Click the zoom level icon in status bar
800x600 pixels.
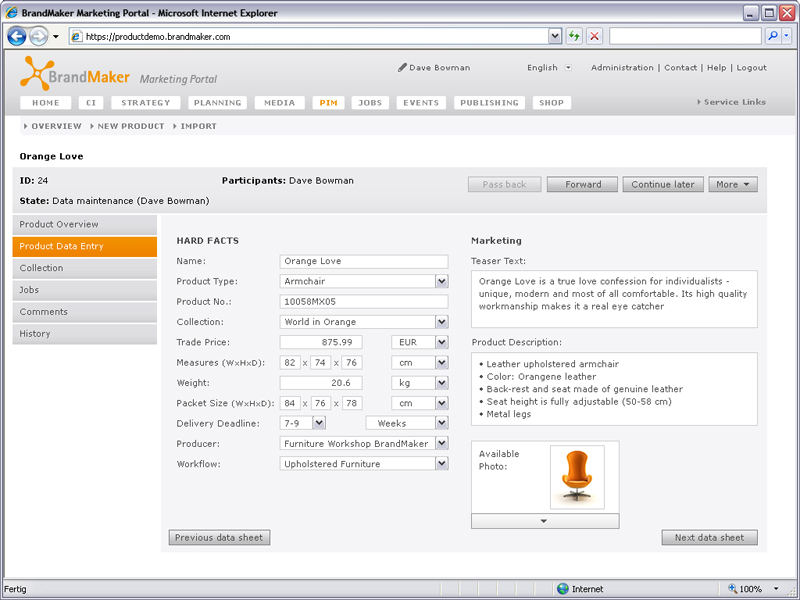[x=733, y=589]
